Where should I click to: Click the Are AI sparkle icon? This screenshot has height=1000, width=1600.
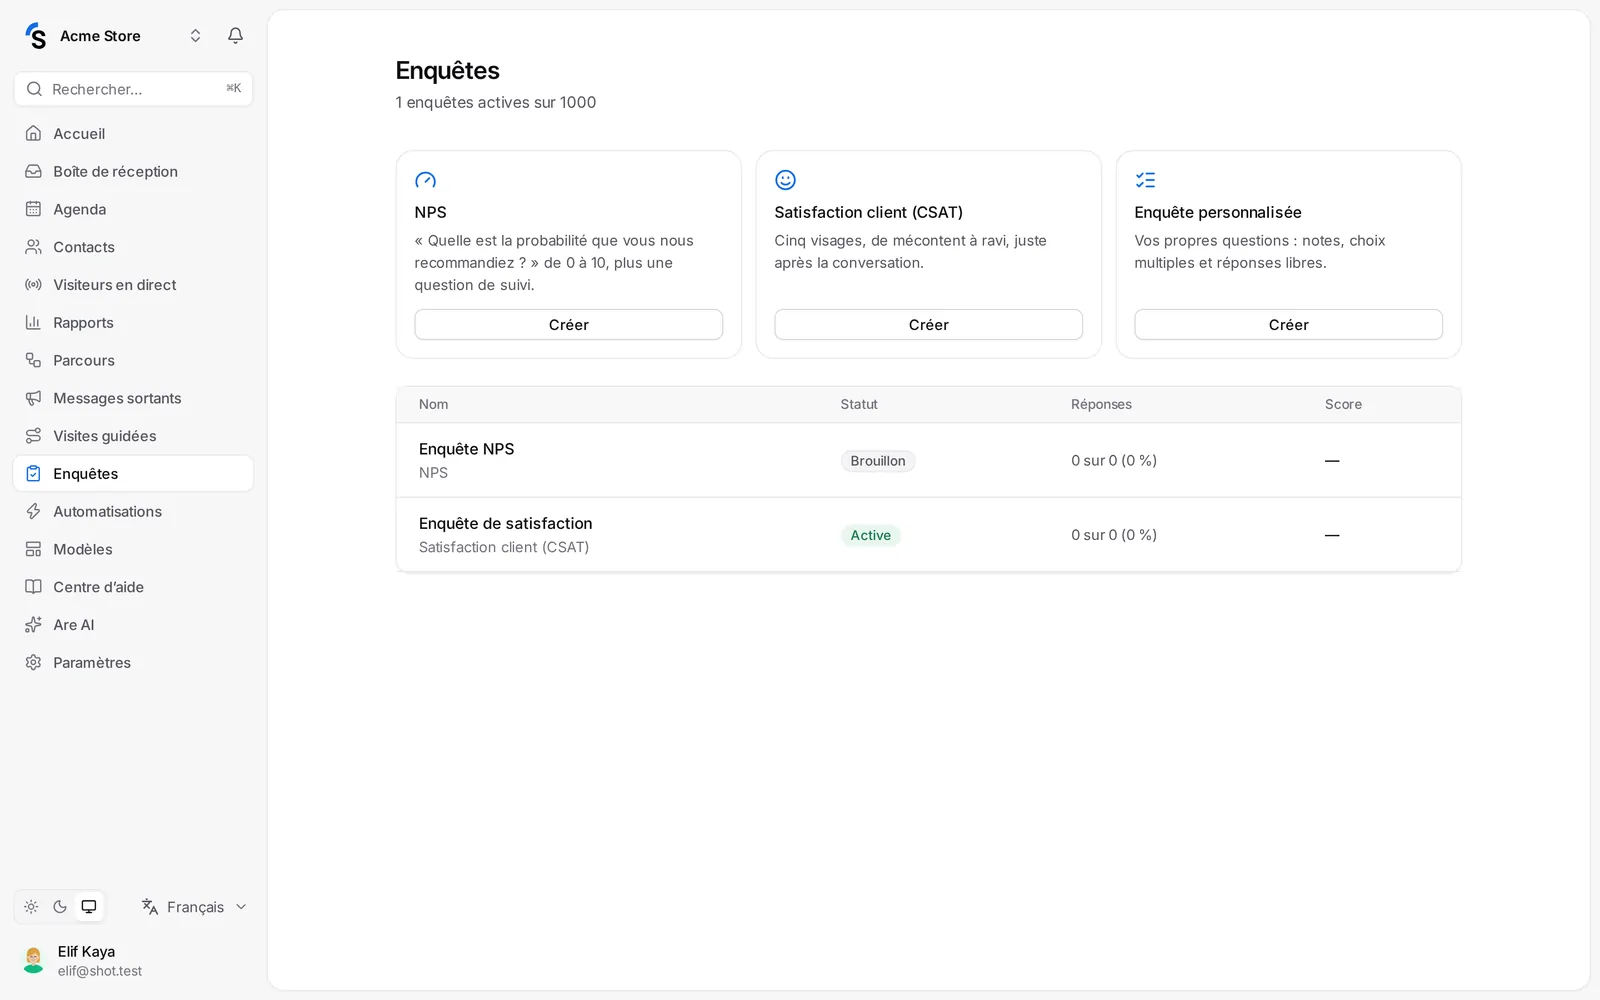[x=33, y=625]
